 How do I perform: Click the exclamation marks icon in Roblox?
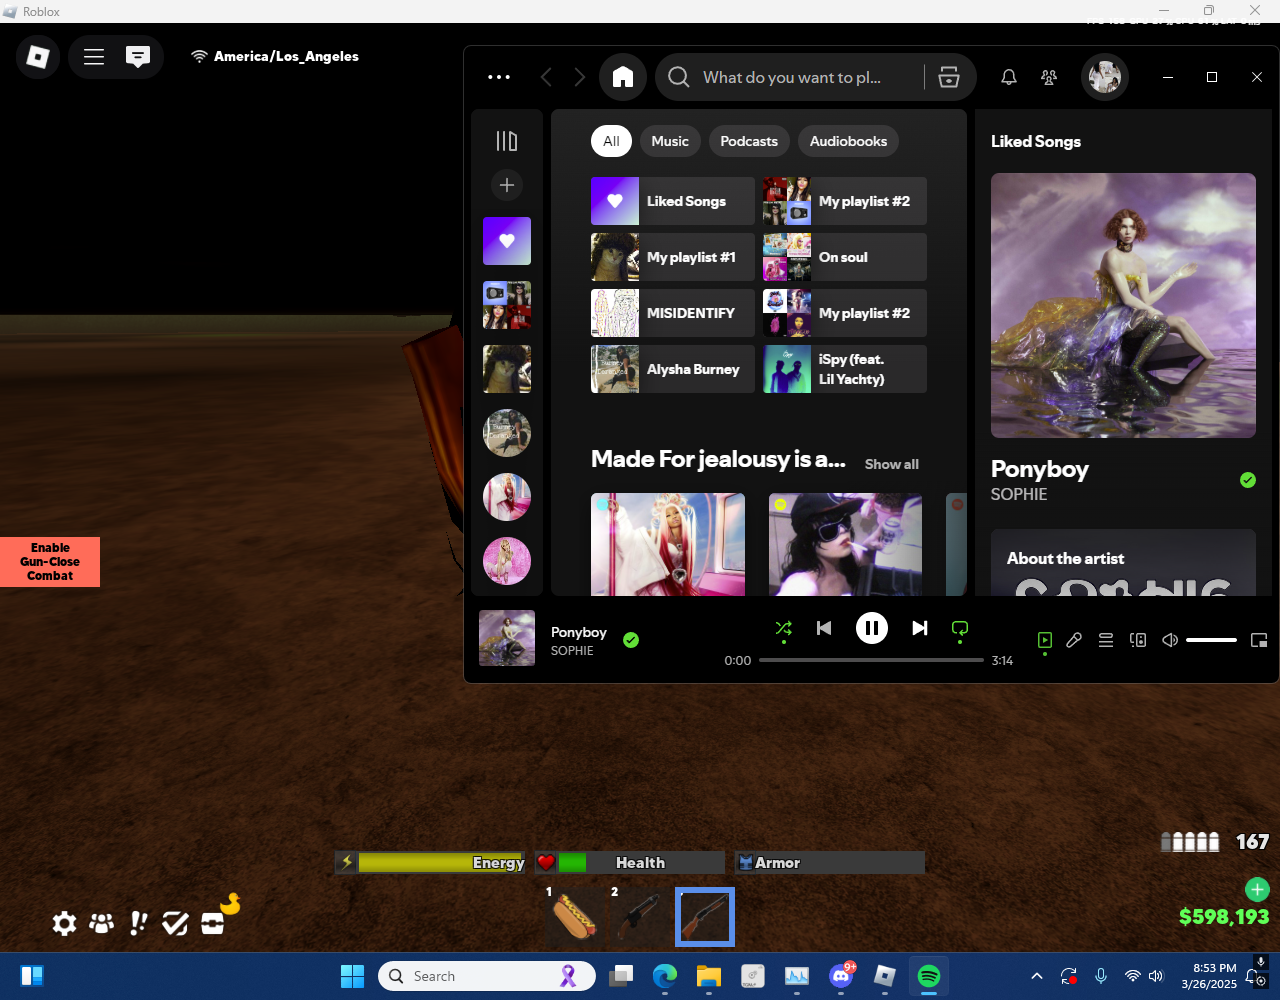[x=139, y=923]
